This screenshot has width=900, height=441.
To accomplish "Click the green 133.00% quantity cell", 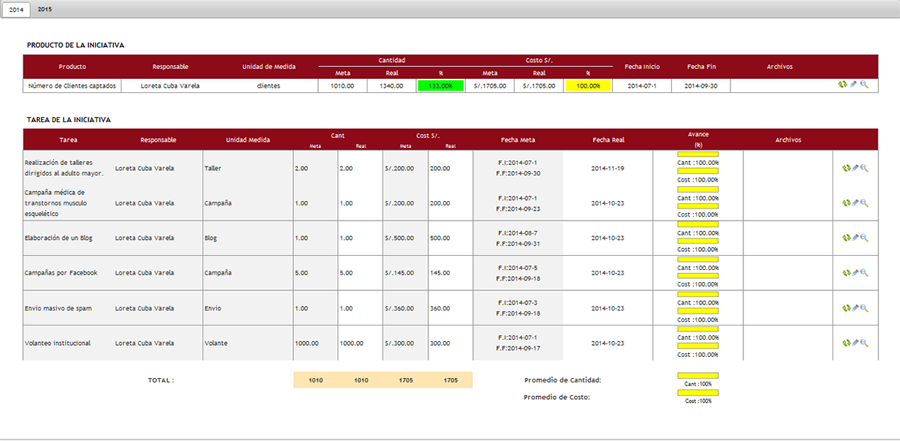I will point(440,86).
